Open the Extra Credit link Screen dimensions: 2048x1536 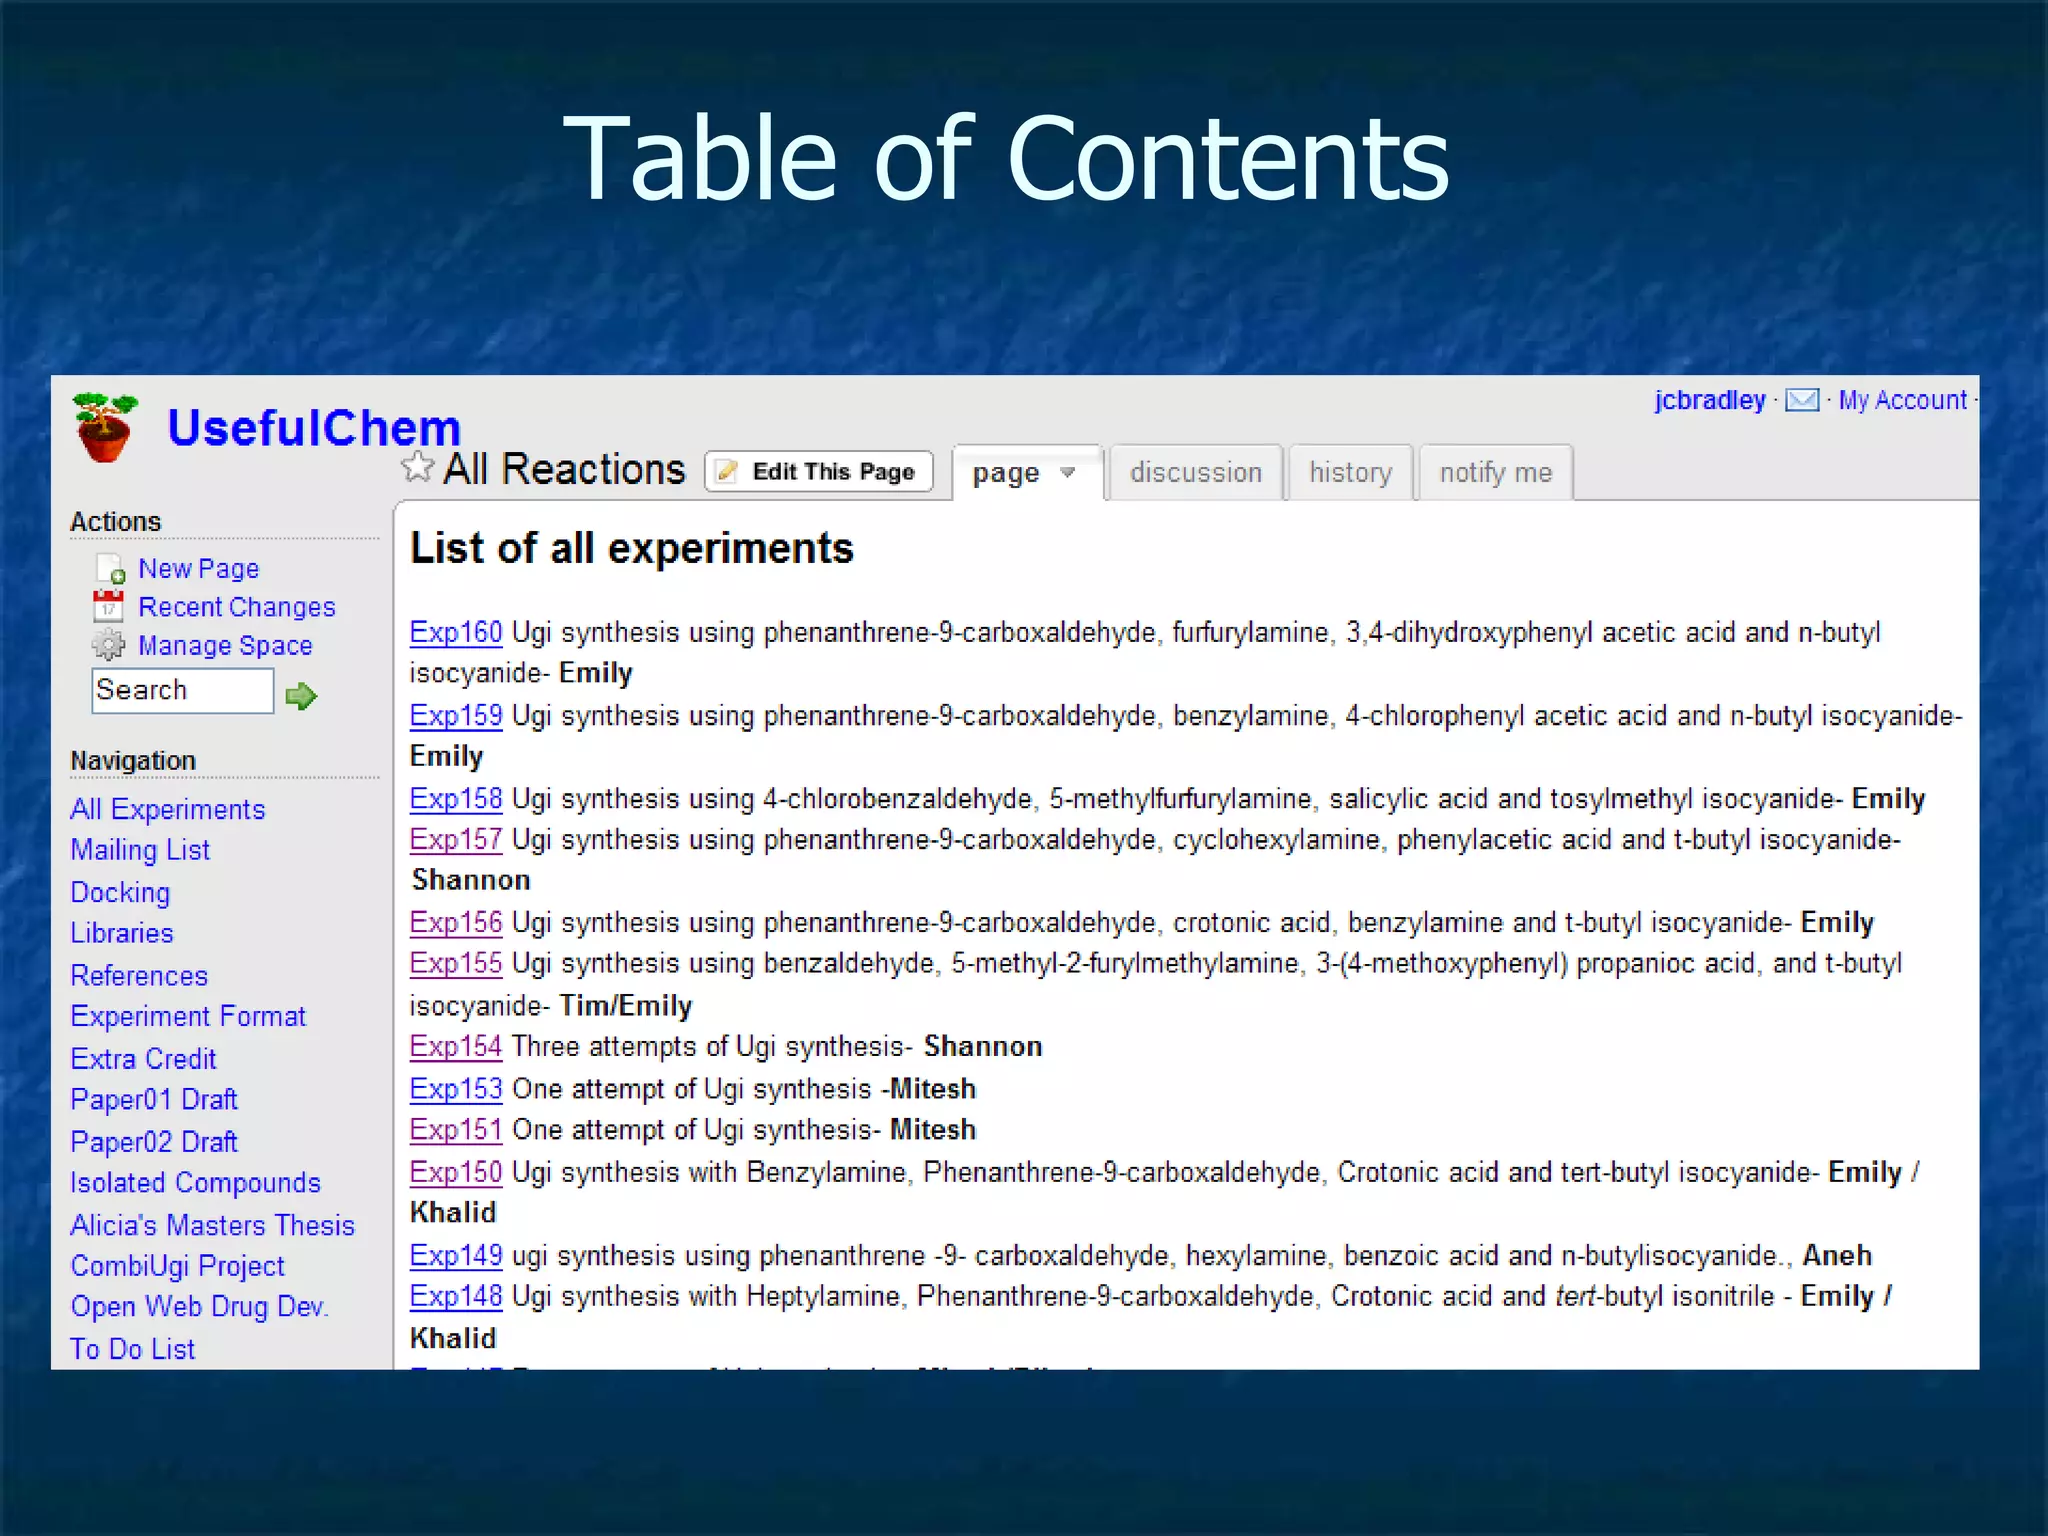coord(143,1058)
